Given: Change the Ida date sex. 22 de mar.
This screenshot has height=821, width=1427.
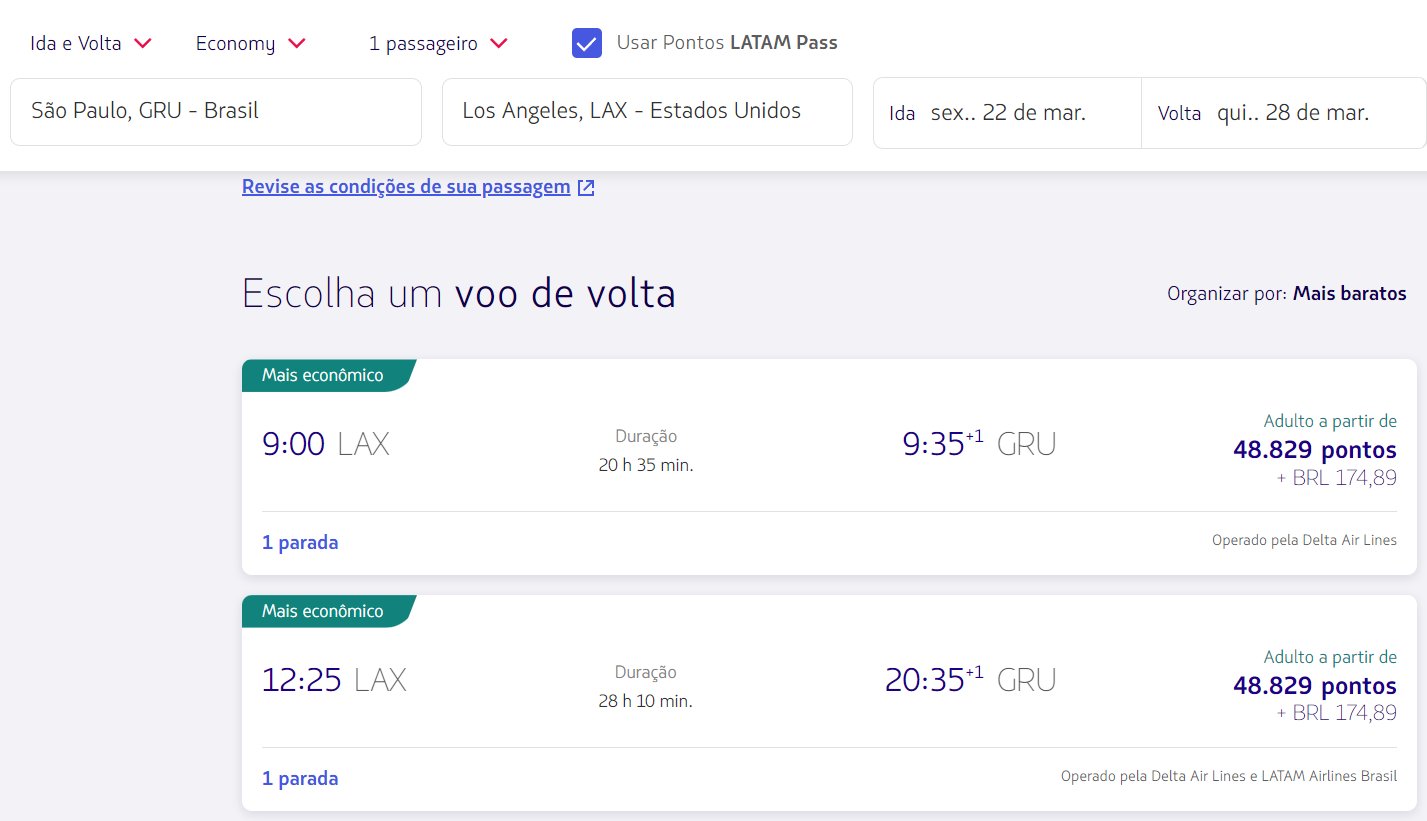Looking at the screenshot, I should tap(1007, 113).
